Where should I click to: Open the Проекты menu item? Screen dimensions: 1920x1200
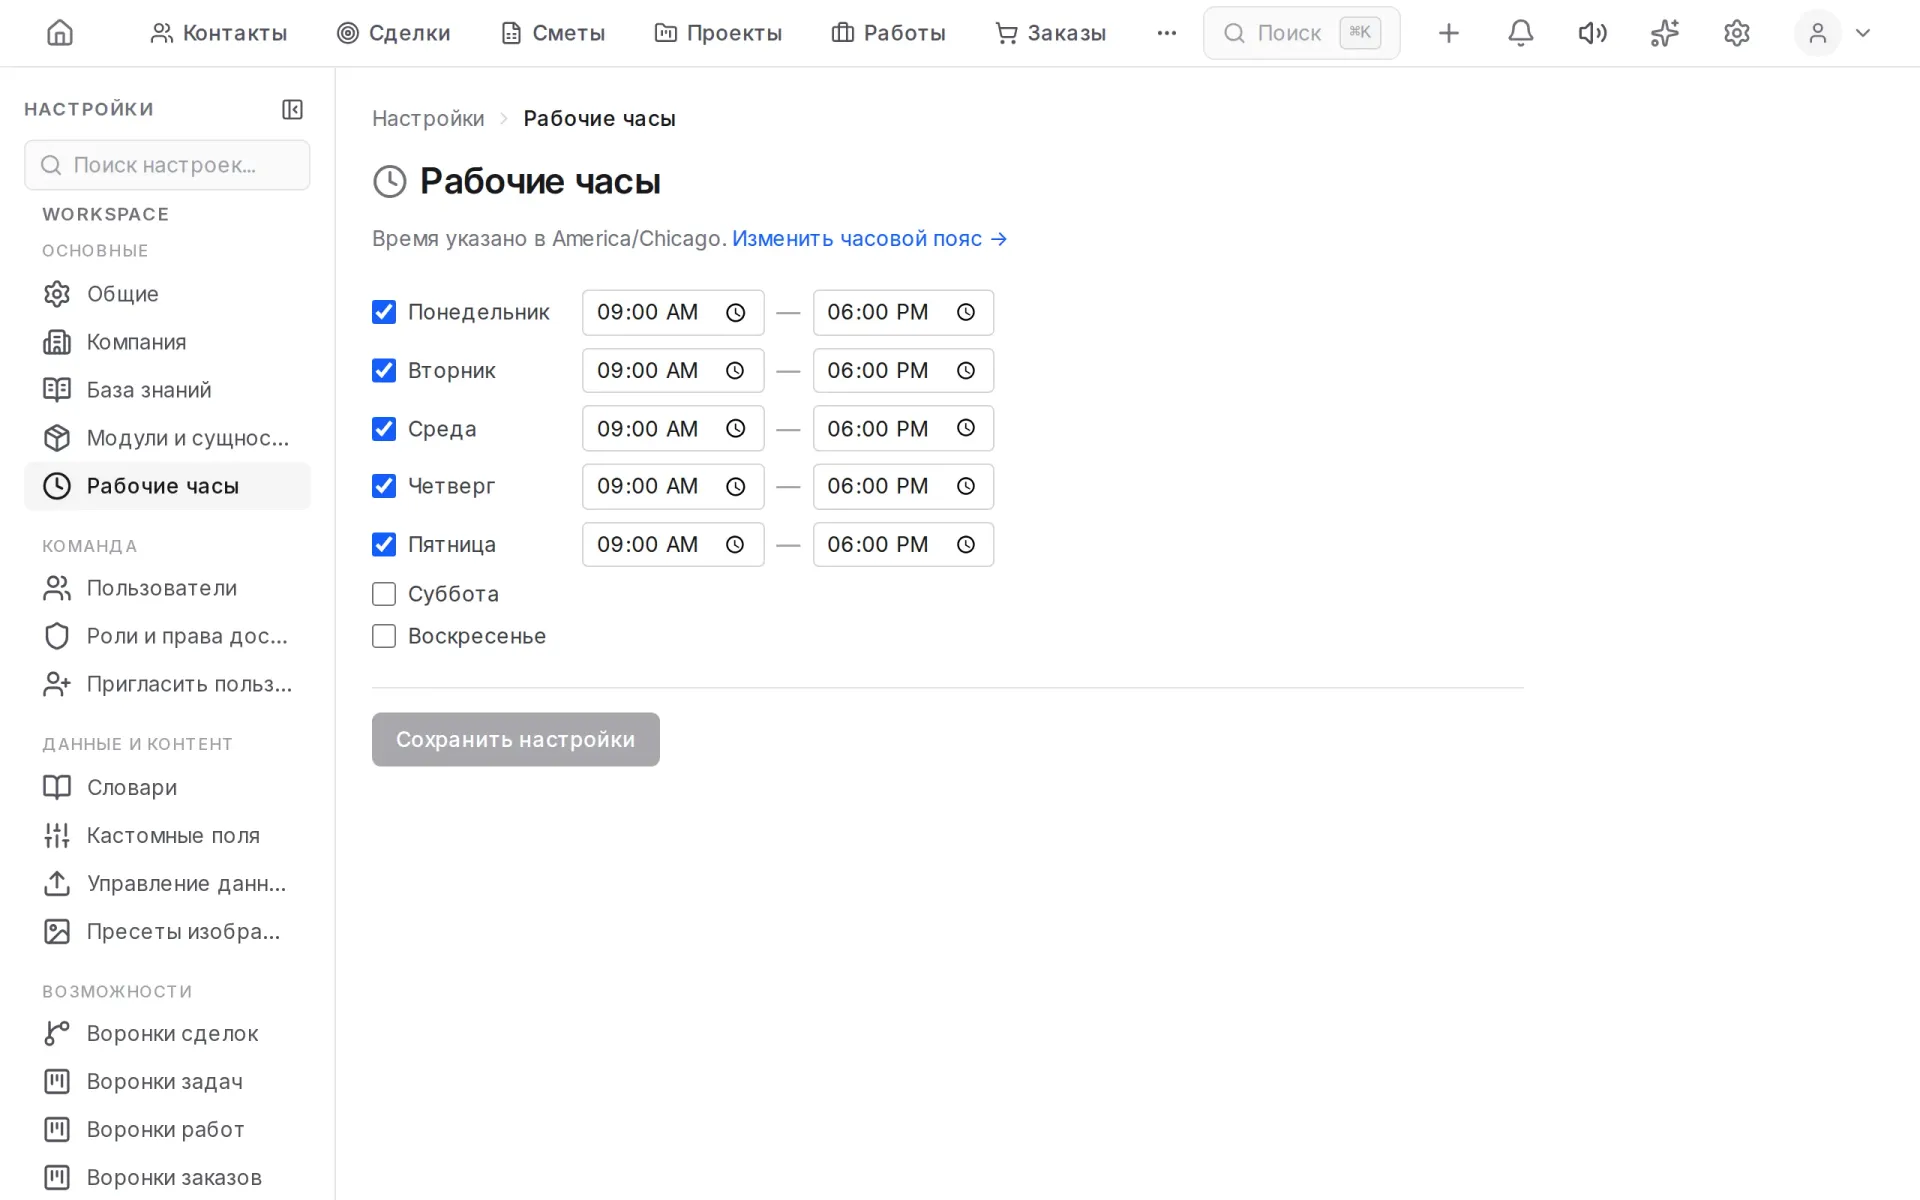(x=718, y=33)
